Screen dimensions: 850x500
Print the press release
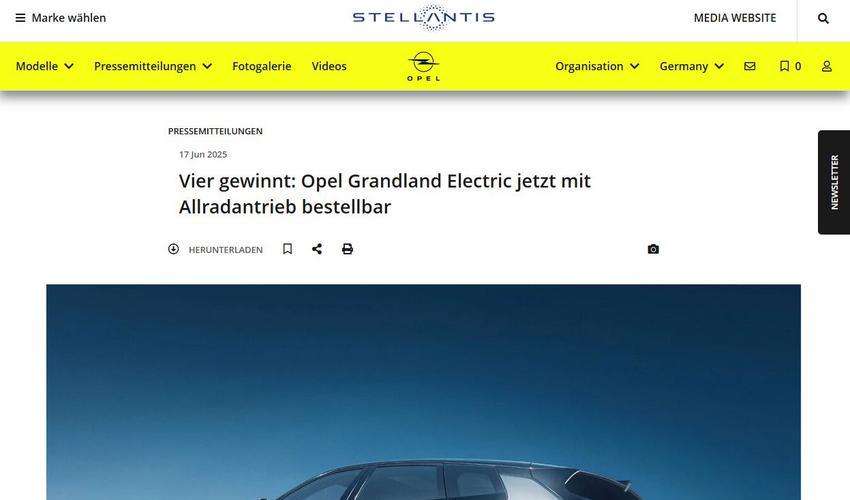347,249
